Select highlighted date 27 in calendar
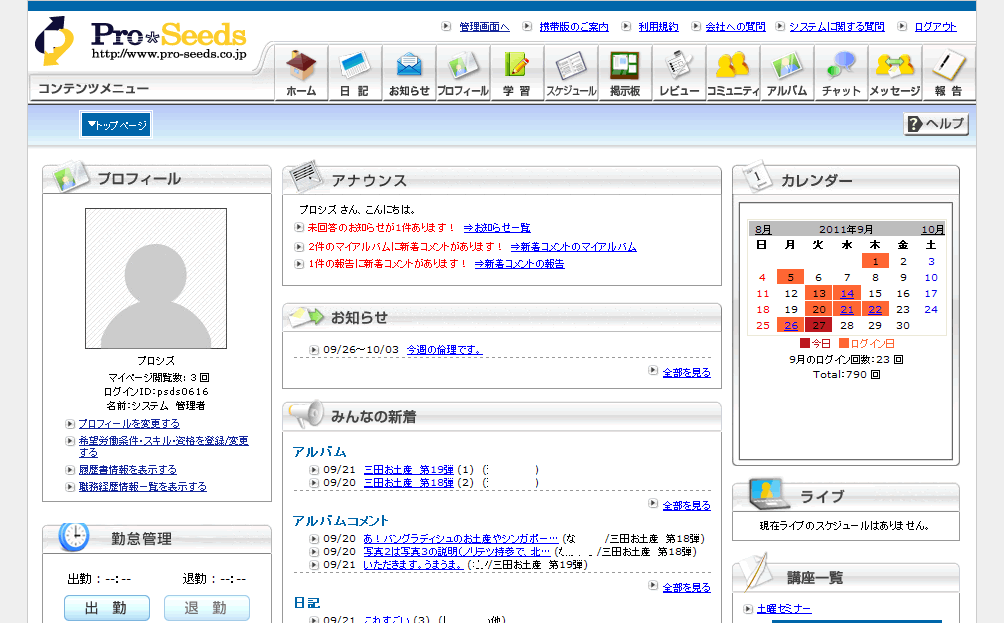The width and height of the screenshot is (1004, 623). click(x=819, y=325)
